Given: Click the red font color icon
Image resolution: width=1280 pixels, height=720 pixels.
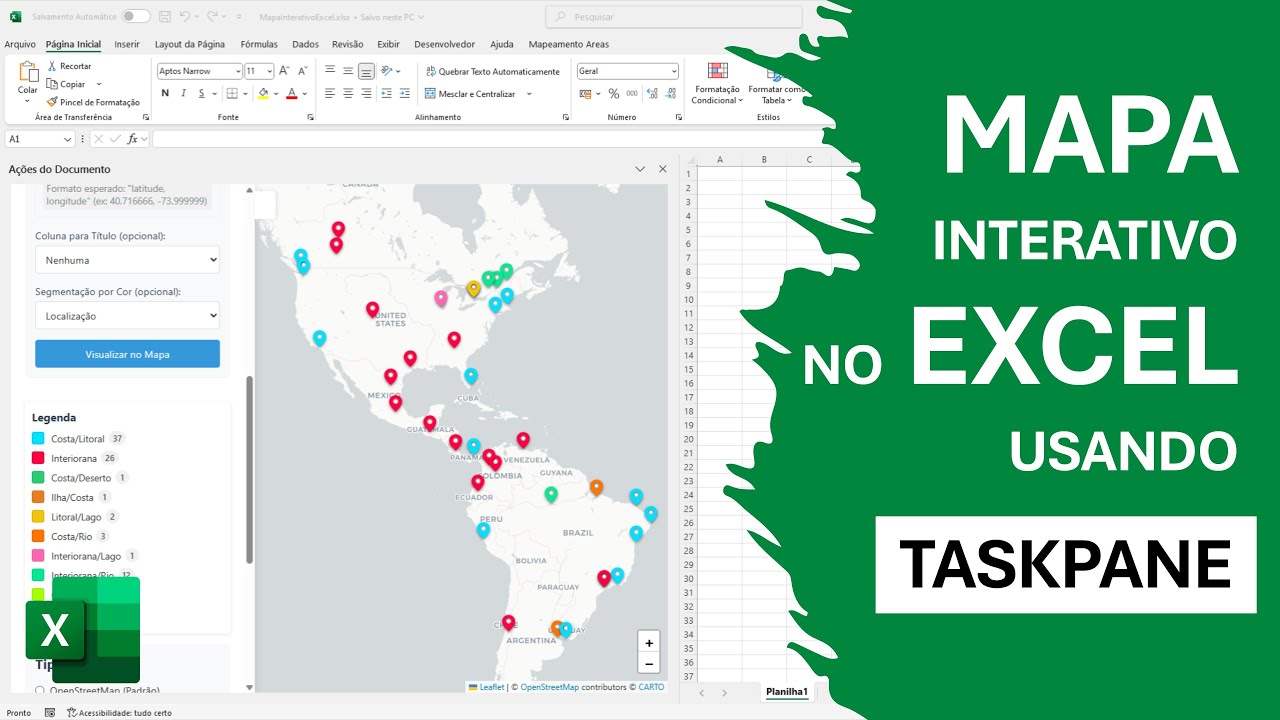Looking at the screenshot, I should point(292,93).
